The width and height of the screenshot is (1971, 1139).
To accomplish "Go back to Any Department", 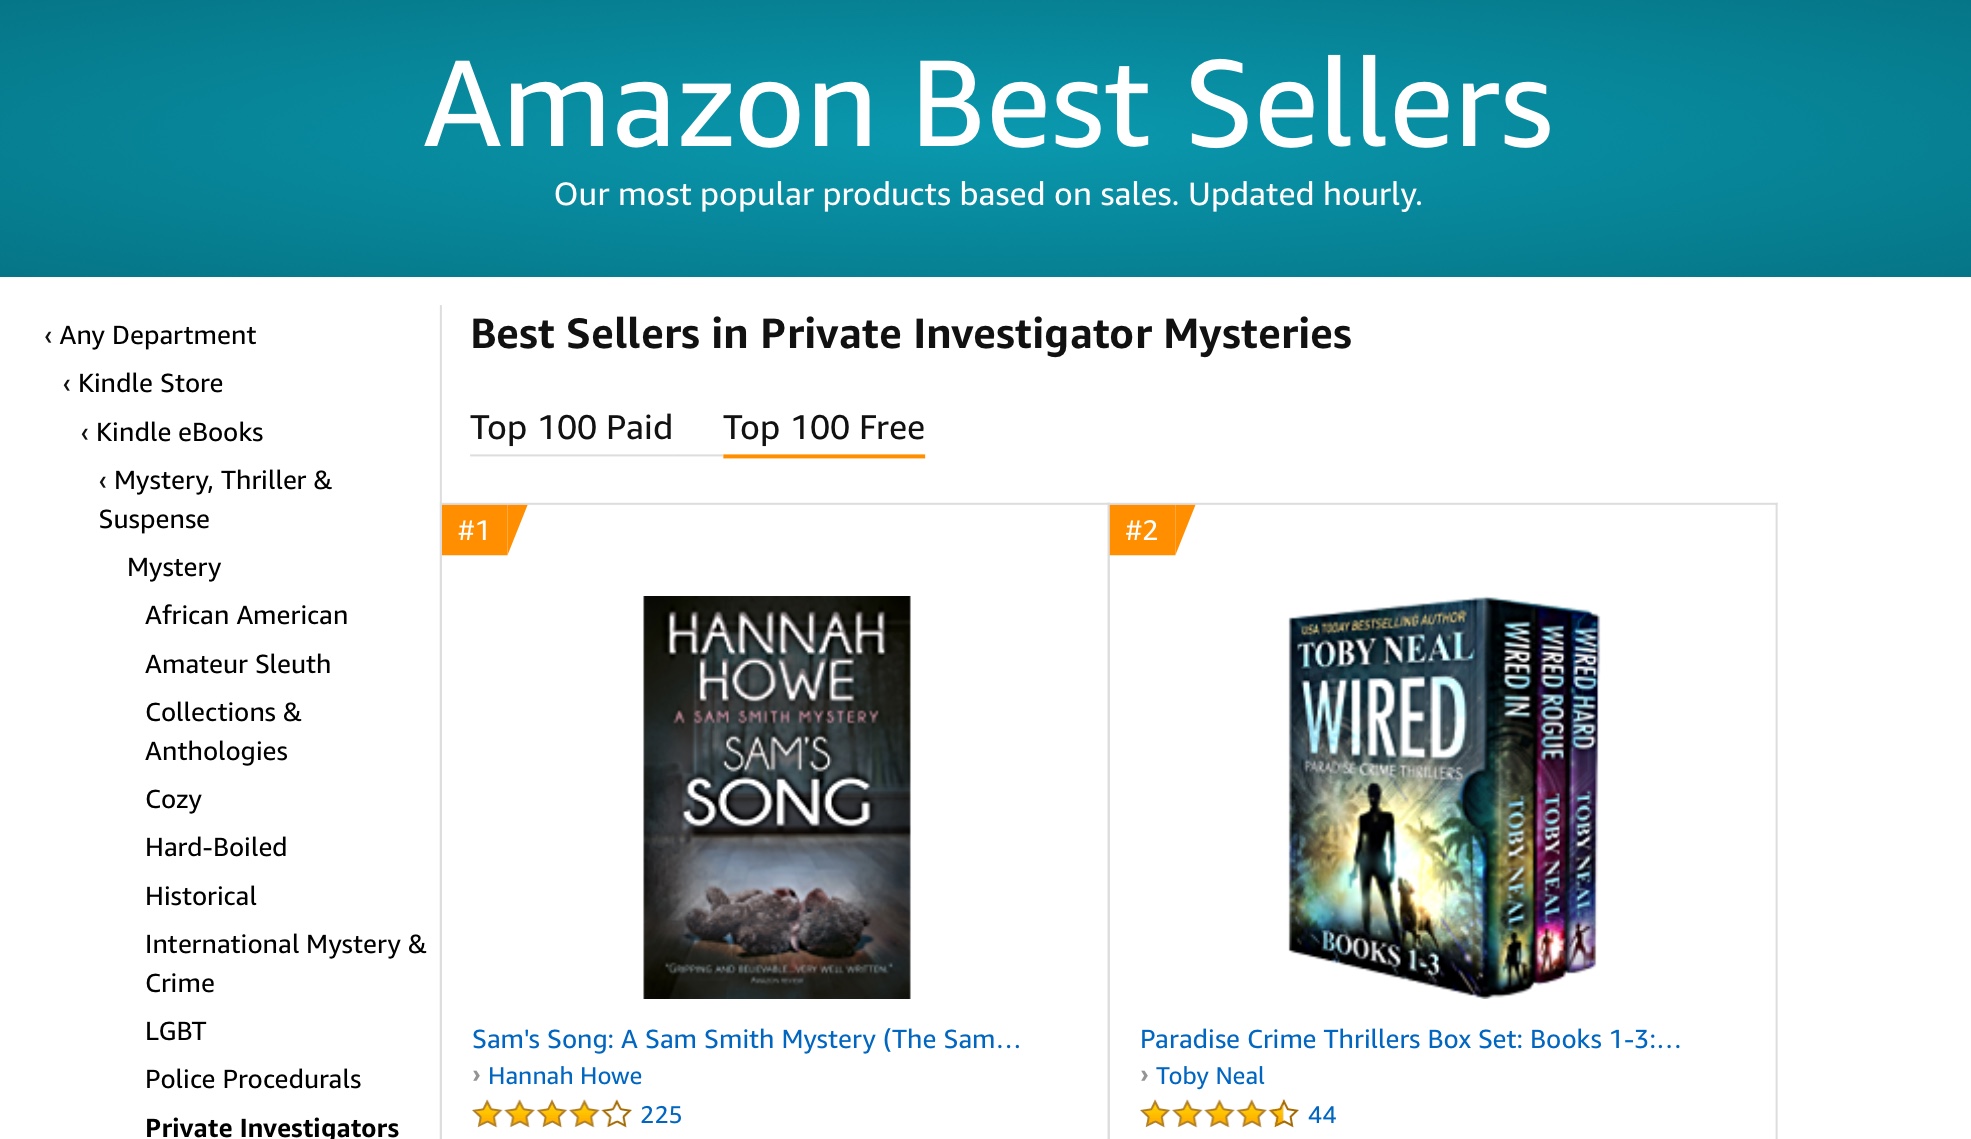I will coord(157,335).
